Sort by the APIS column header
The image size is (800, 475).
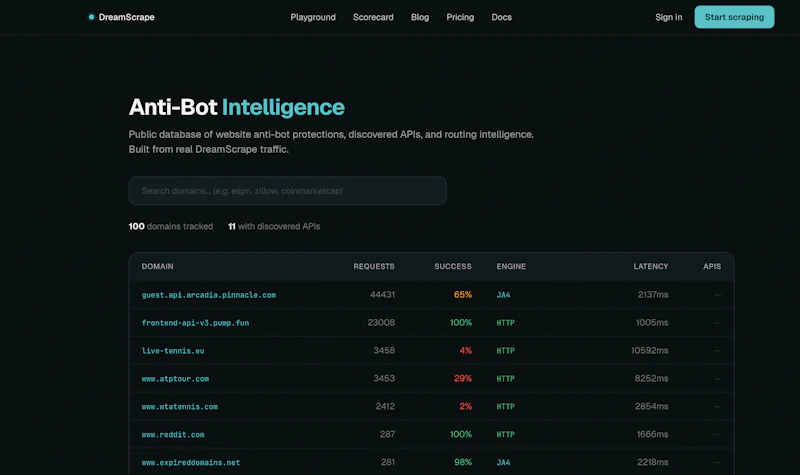click(x=712, y=266)
